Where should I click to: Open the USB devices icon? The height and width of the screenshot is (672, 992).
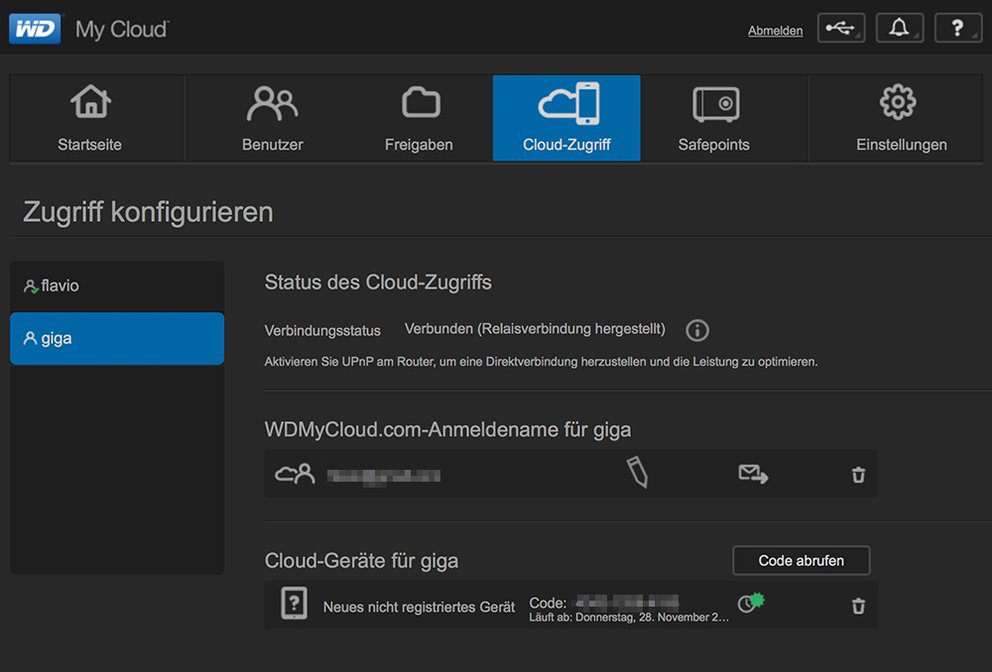[841, 28]
